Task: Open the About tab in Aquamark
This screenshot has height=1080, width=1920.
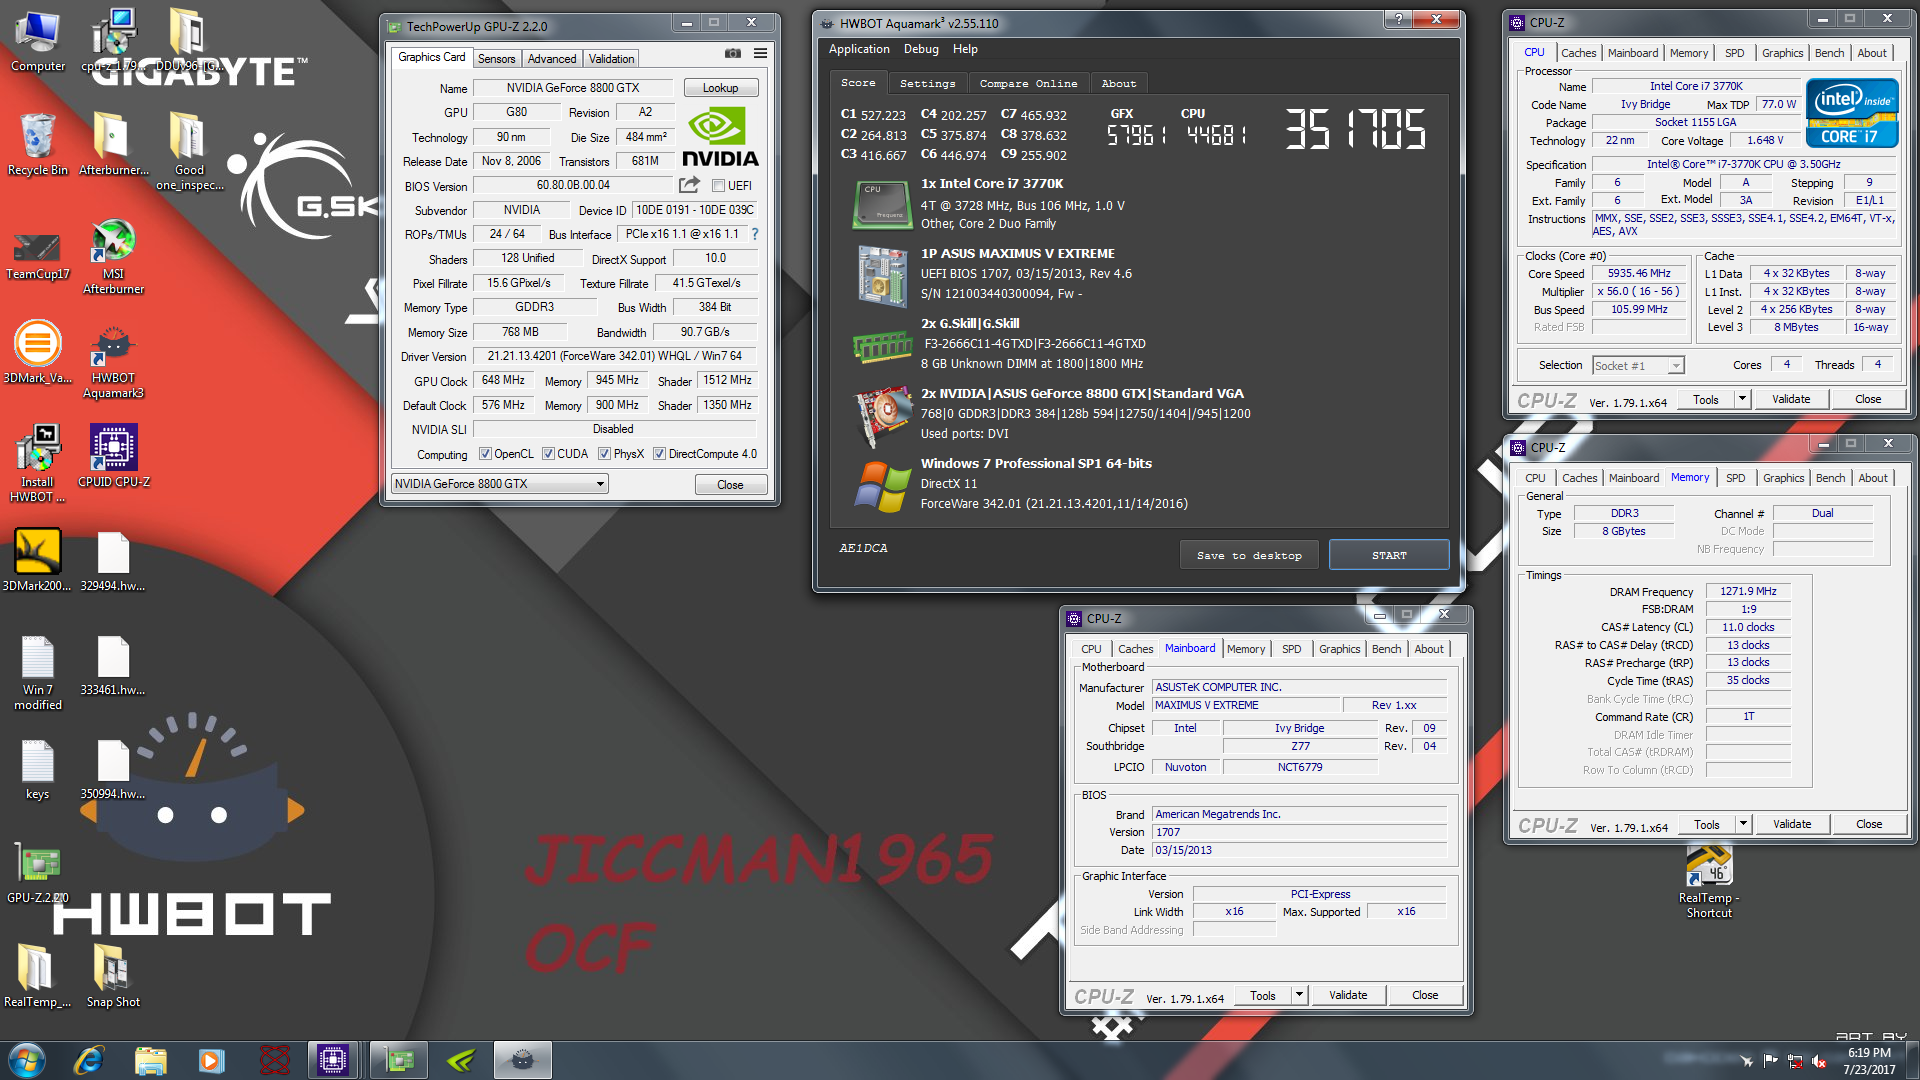Action: coord(1118,83)
